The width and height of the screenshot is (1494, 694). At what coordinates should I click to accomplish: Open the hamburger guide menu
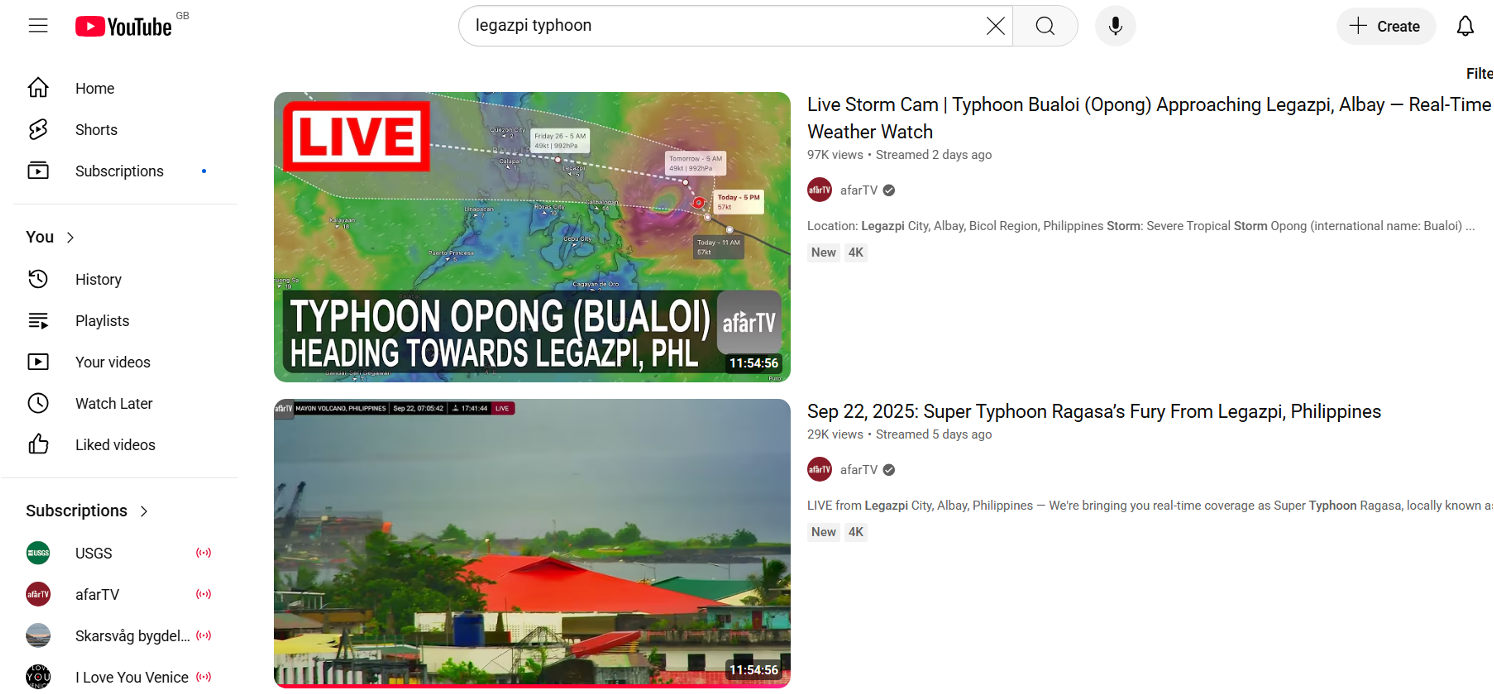(x=38, y=26)
